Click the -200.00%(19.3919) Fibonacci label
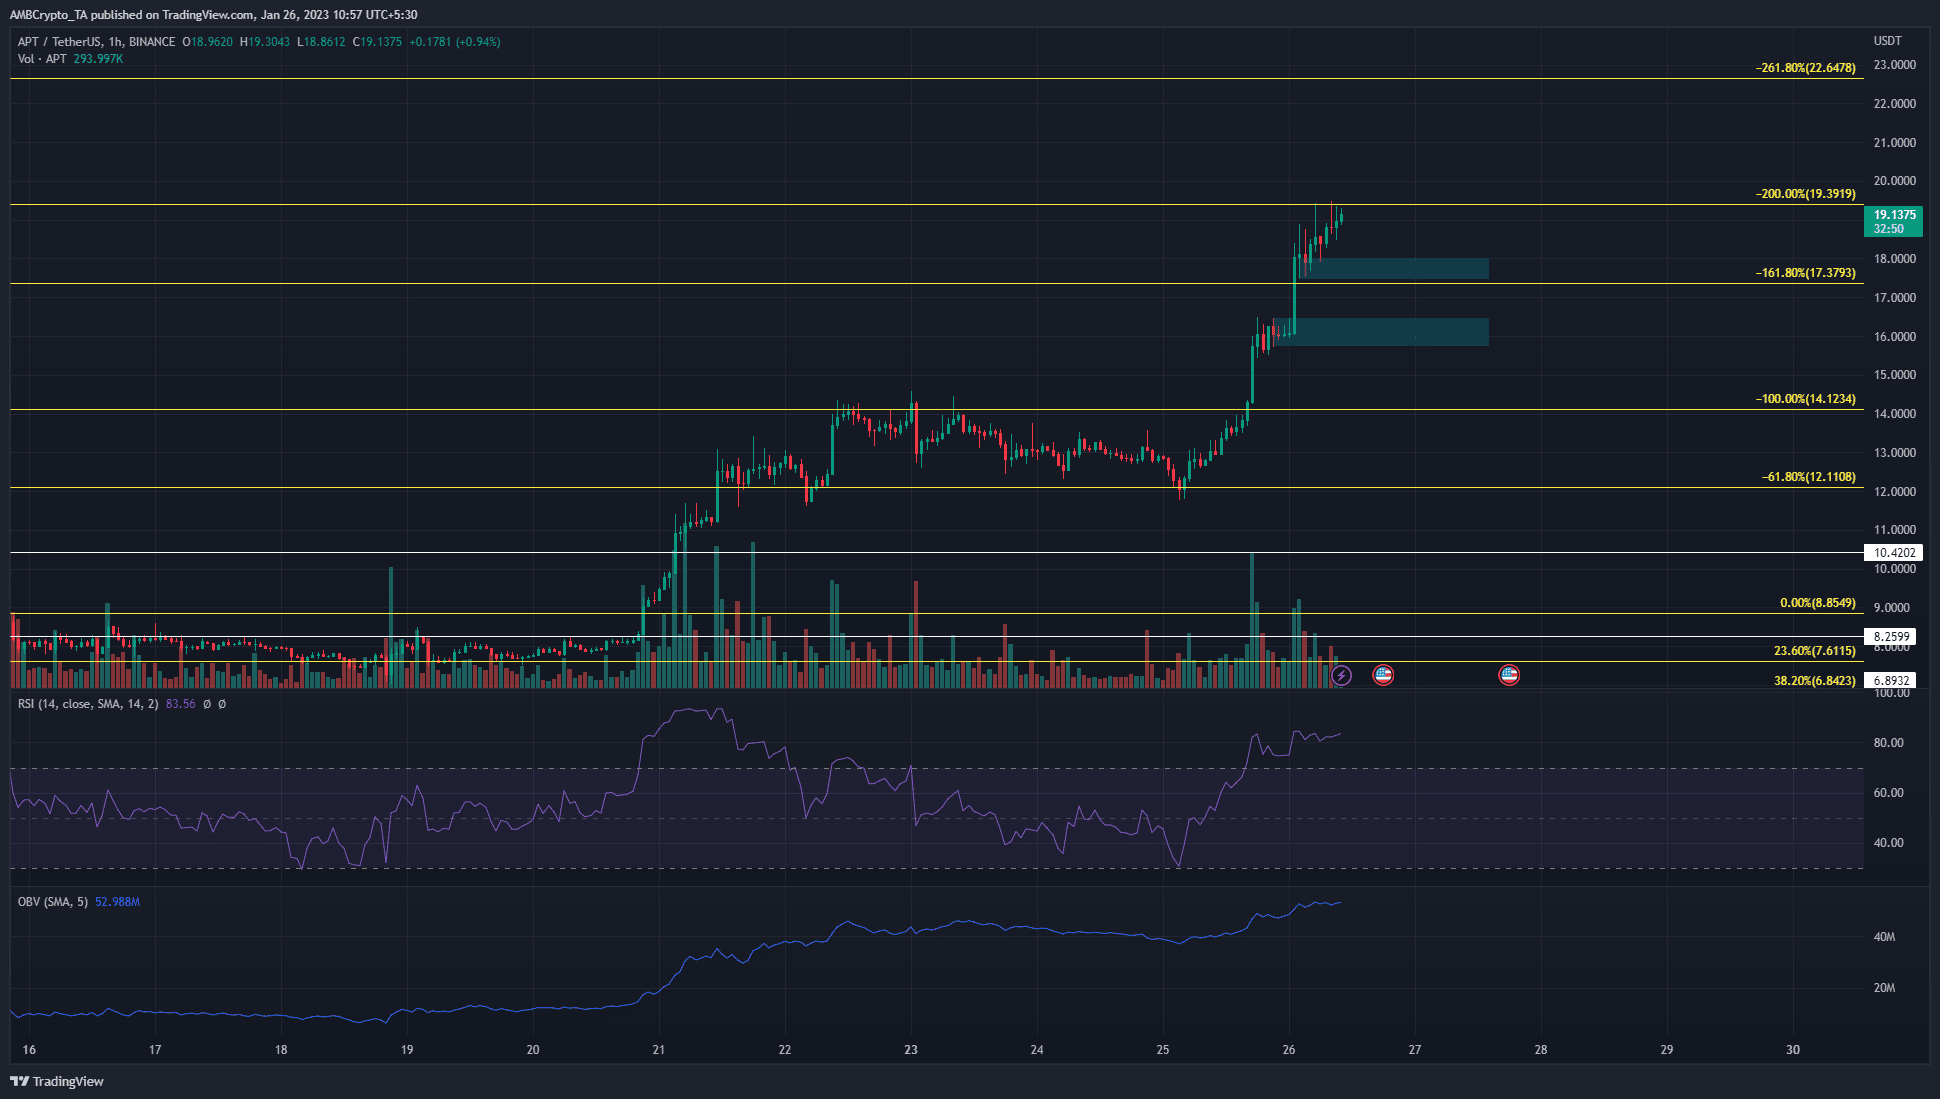This screenshot has height=1099, width=1940. [1806, 194]
